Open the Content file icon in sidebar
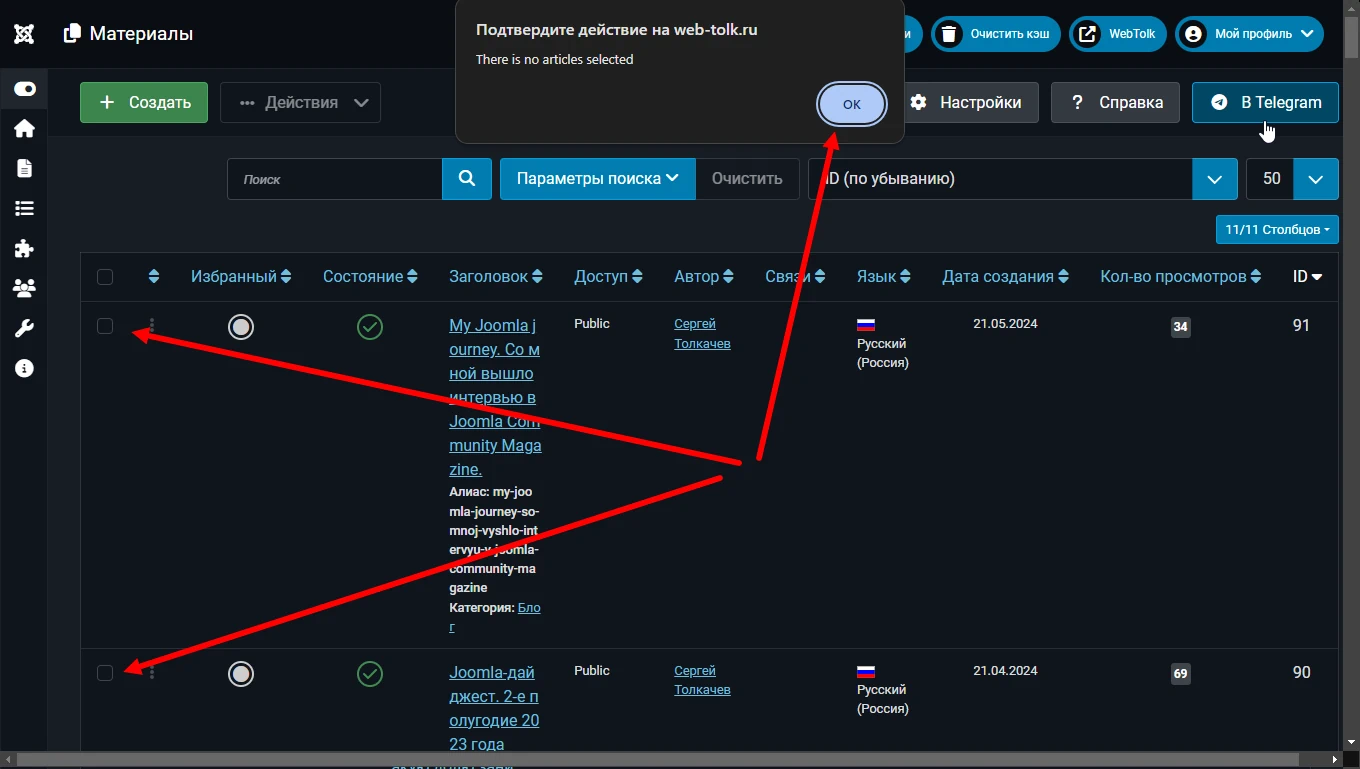This screenshot has height=769, width=1360. coord(25,168)
